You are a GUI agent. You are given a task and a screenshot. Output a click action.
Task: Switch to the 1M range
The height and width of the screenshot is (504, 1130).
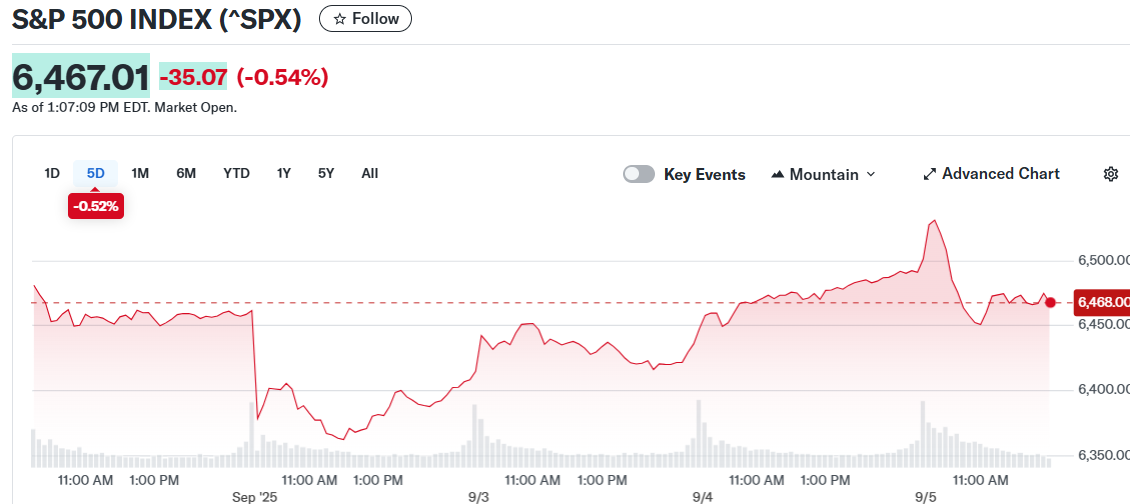[140, 174]
